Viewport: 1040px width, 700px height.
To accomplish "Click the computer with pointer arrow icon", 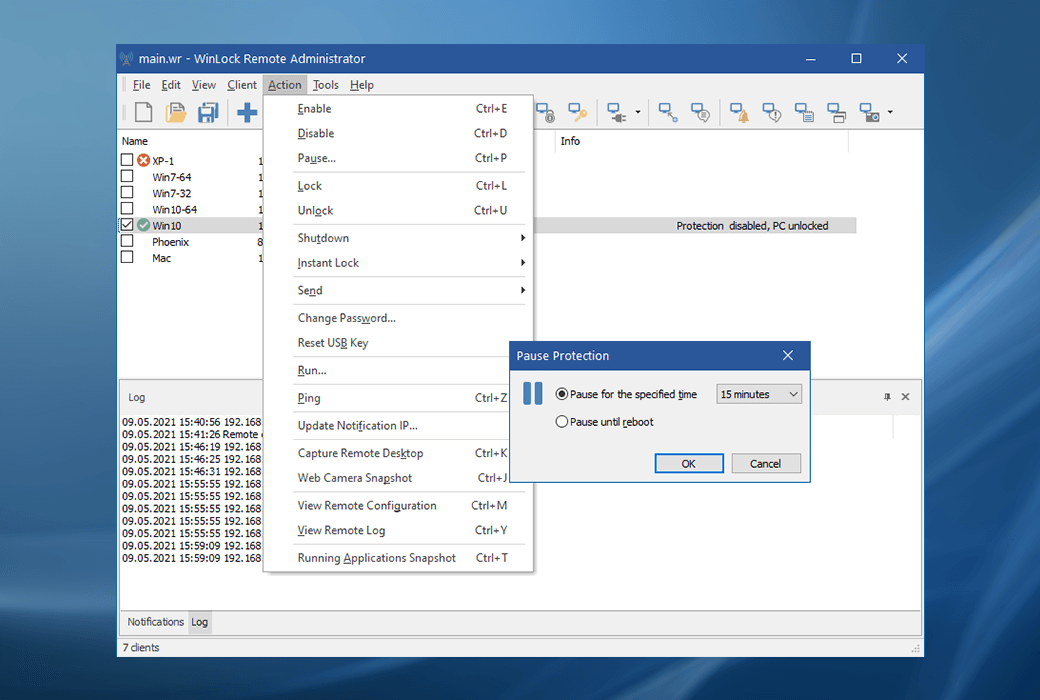I will tap(668, 112).
